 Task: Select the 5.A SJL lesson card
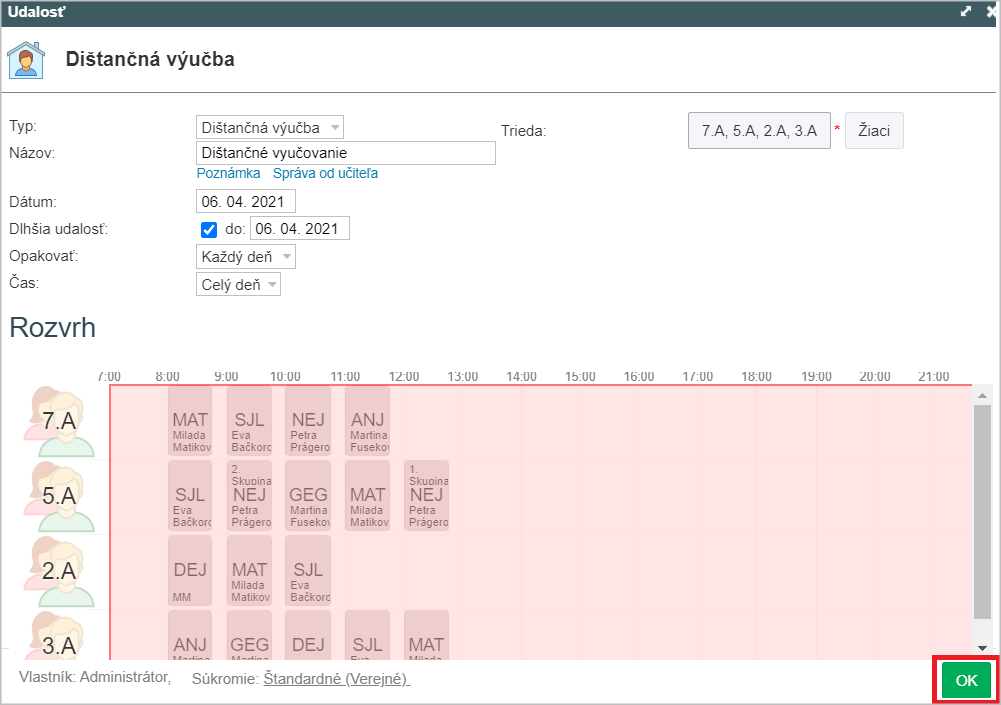190,496
